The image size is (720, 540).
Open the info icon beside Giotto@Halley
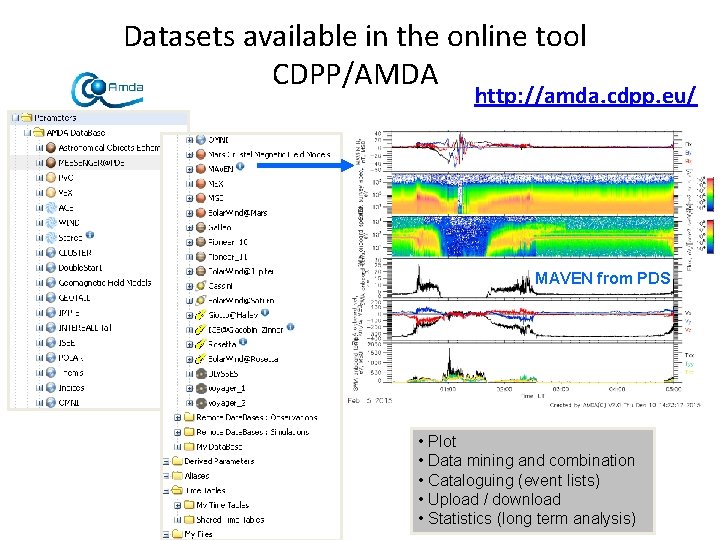265,313
